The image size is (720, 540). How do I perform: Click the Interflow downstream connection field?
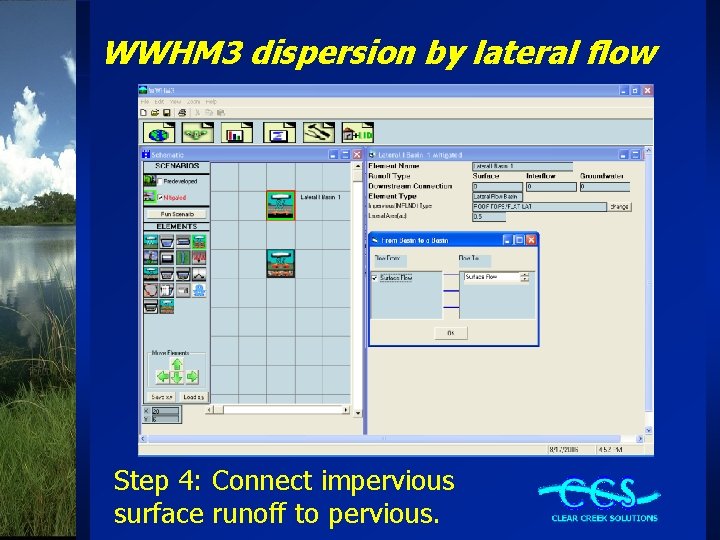point(551,187)
